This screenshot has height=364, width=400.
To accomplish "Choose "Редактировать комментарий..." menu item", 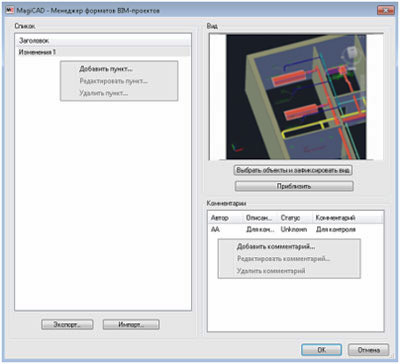I will pyautogui.click(x=283, y=259).
